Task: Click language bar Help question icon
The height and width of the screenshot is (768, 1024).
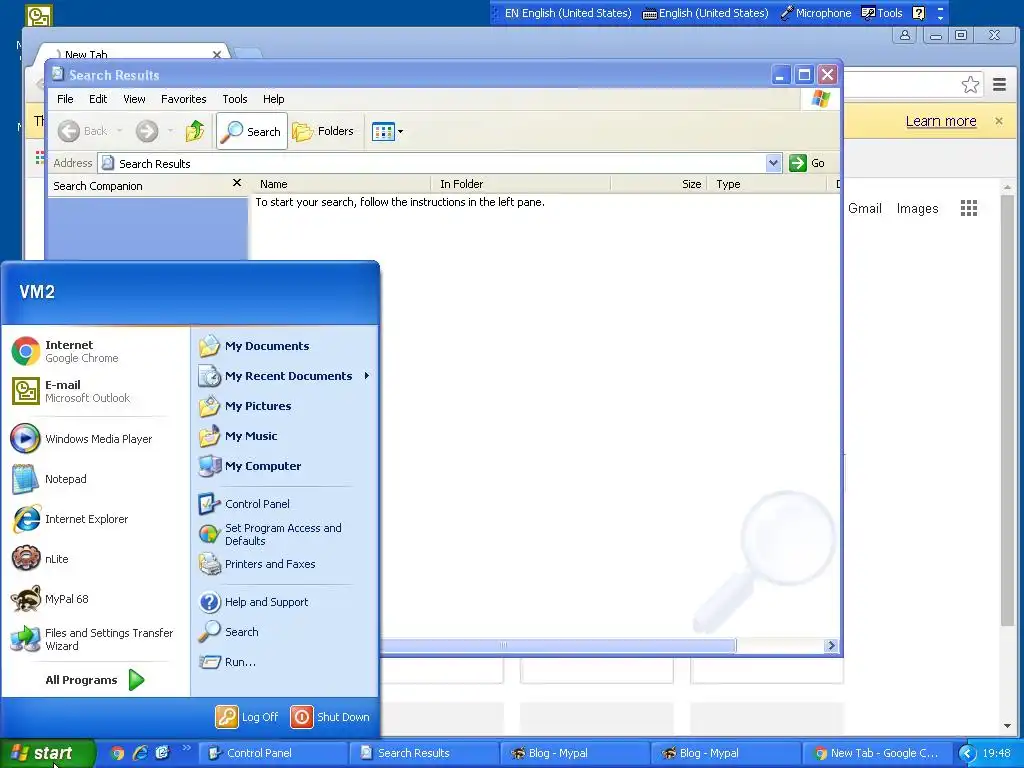Action: click(918, 13)
